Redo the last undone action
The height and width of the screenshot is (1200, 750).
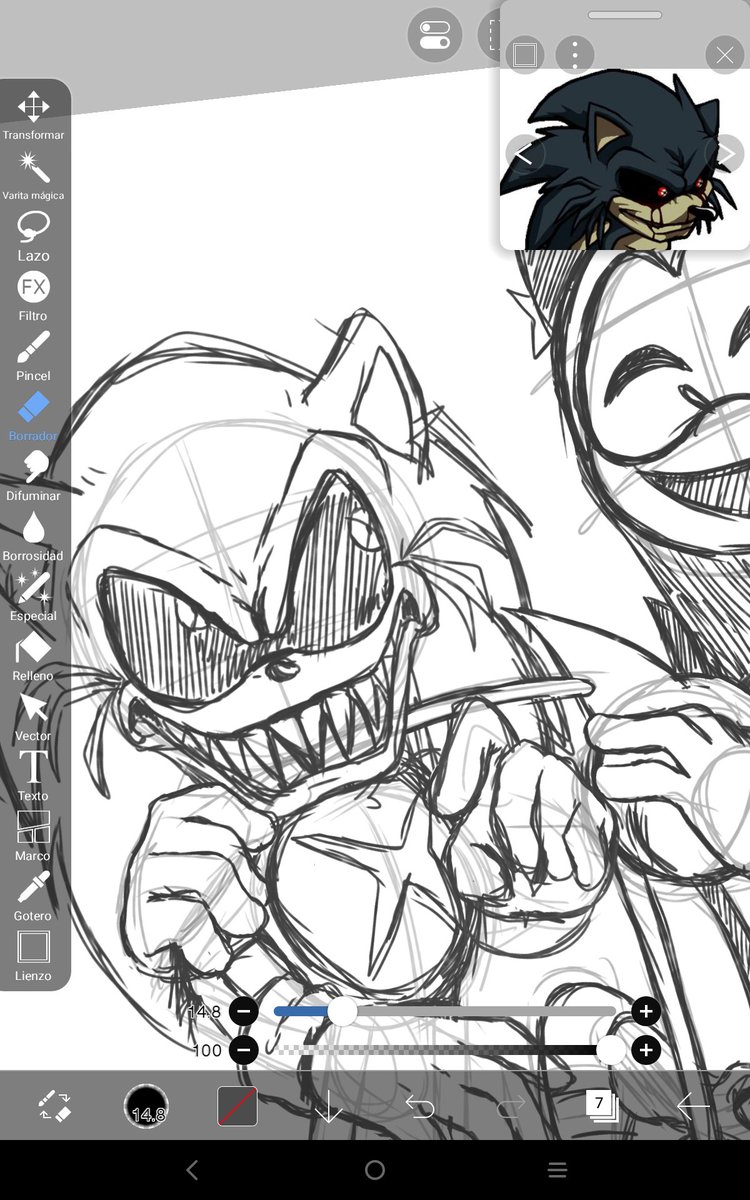point(511,1105)
